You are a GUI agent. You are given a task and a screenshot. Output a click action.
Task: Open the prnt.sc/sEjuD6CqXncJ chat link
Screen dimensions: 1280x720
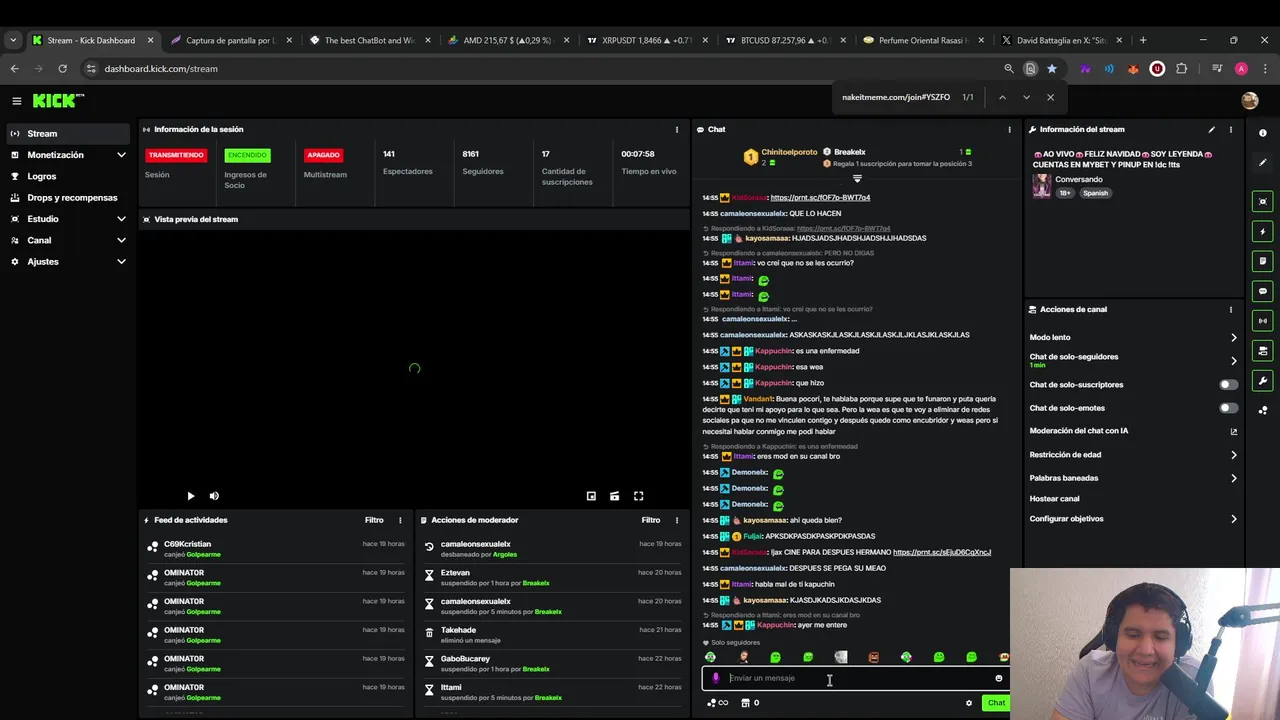(942, 552)
